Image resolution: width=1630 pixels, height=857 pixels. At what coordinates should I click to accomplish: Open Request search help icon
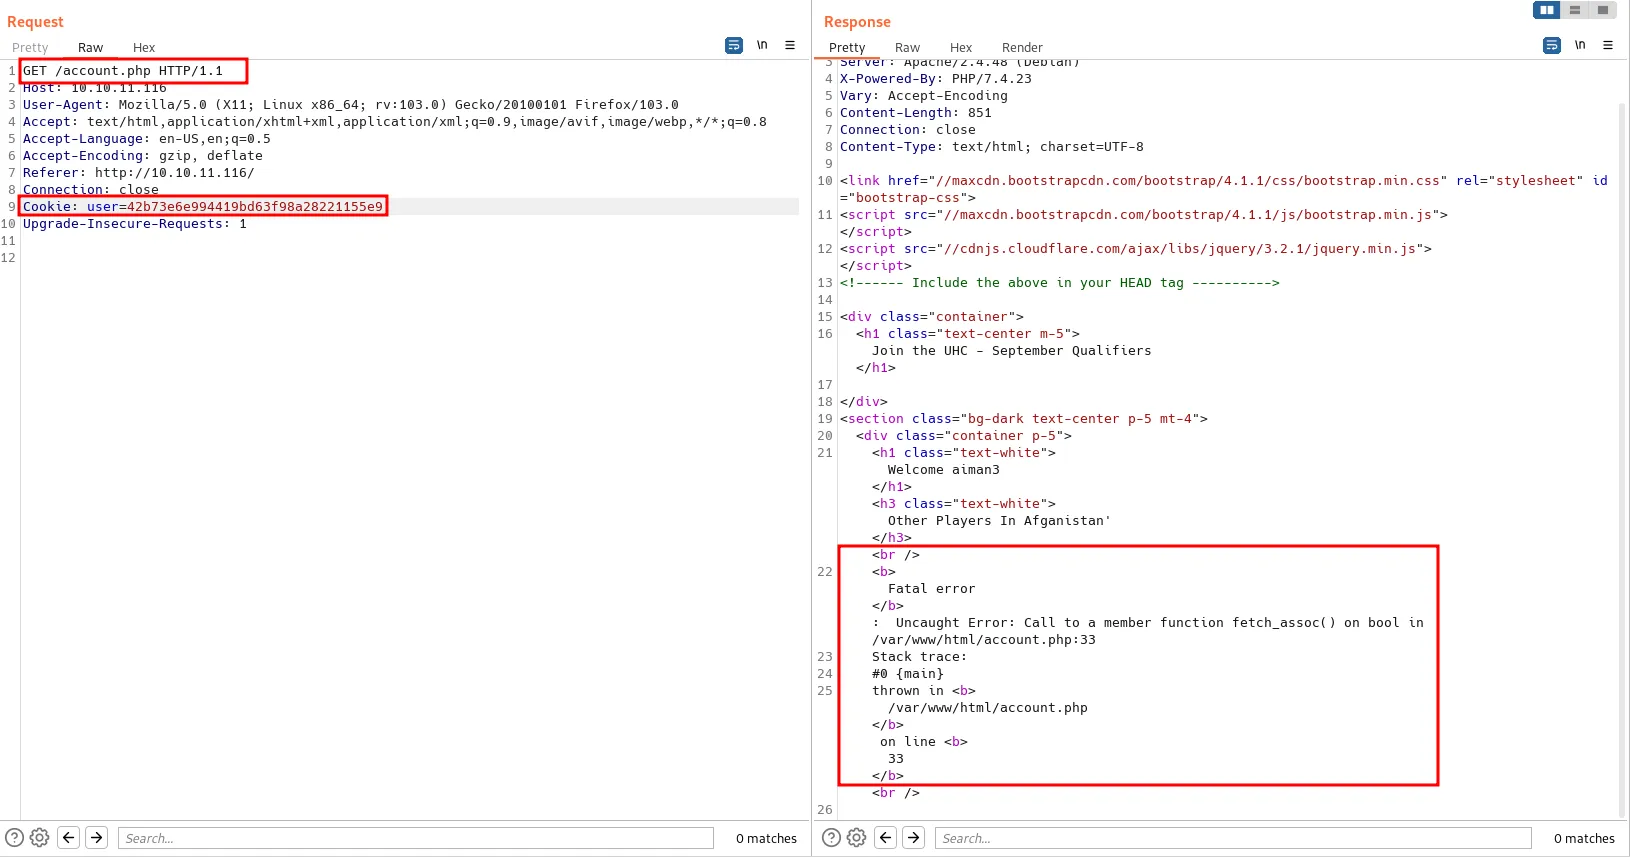click(x=15, y=838)
